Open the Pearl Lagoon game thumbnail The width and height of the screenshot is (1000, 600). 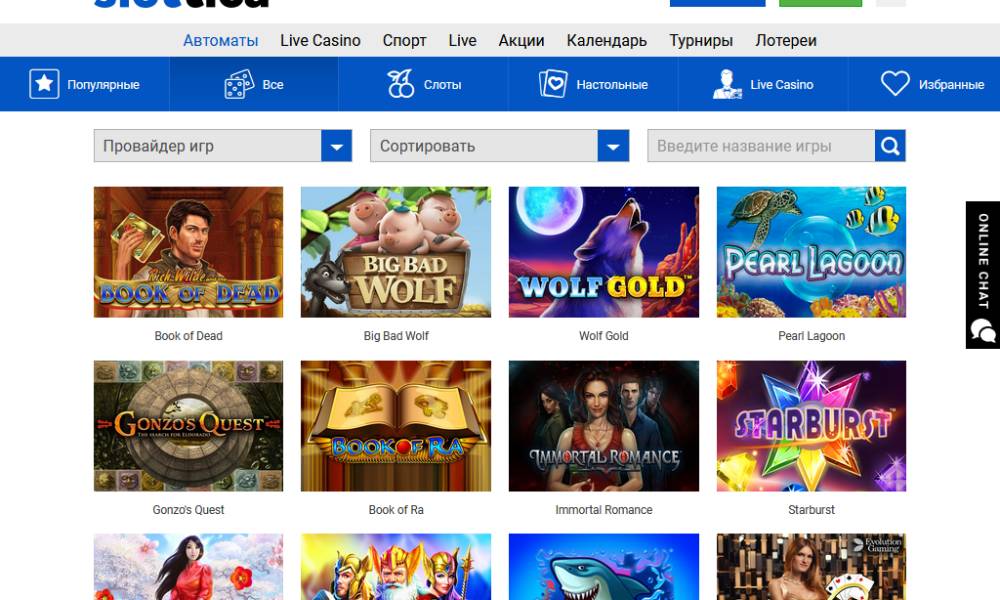click(x=811, y=252)
